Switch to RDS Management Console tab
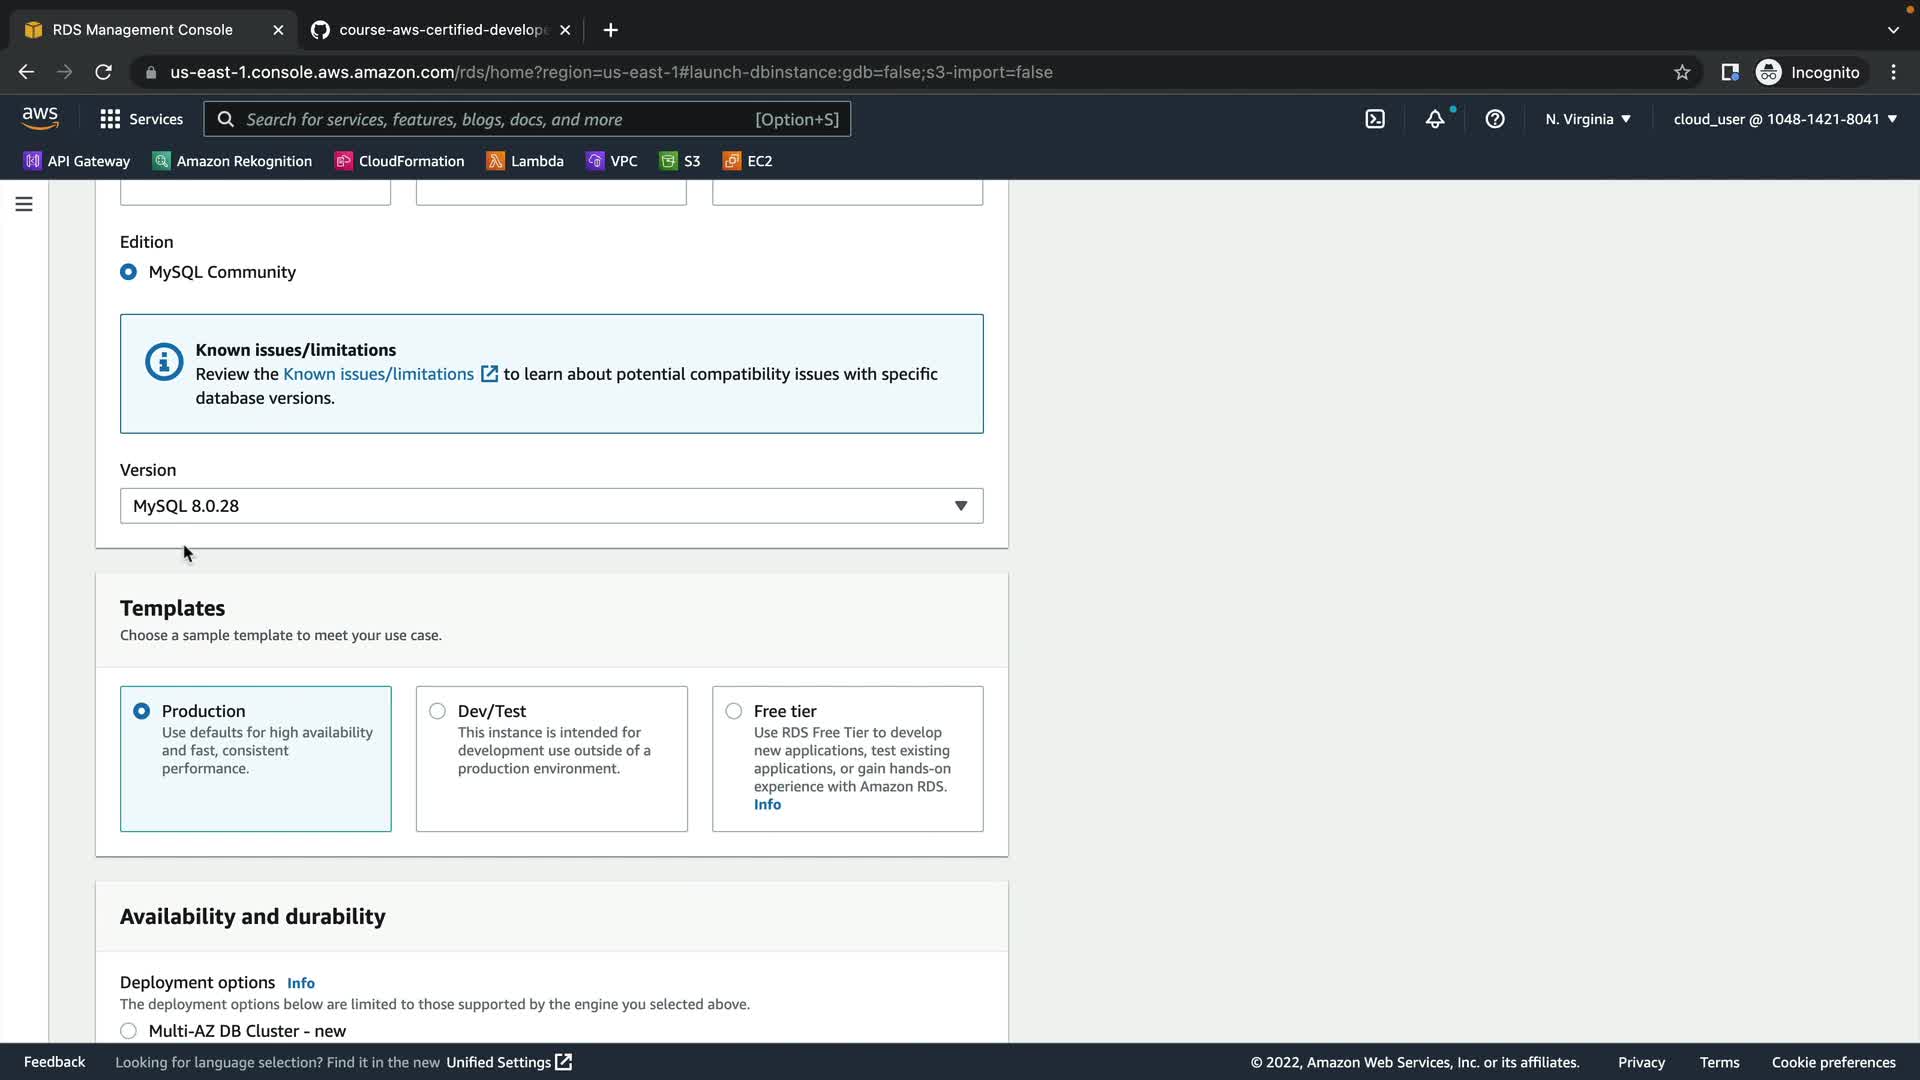 pos(142,30)
